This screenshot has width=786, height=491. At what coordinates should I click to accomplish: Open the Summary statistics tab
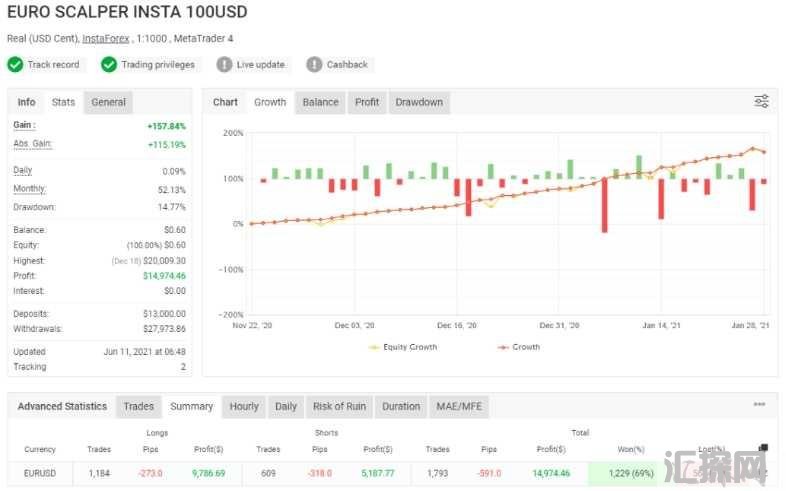[x=191, y=406]
